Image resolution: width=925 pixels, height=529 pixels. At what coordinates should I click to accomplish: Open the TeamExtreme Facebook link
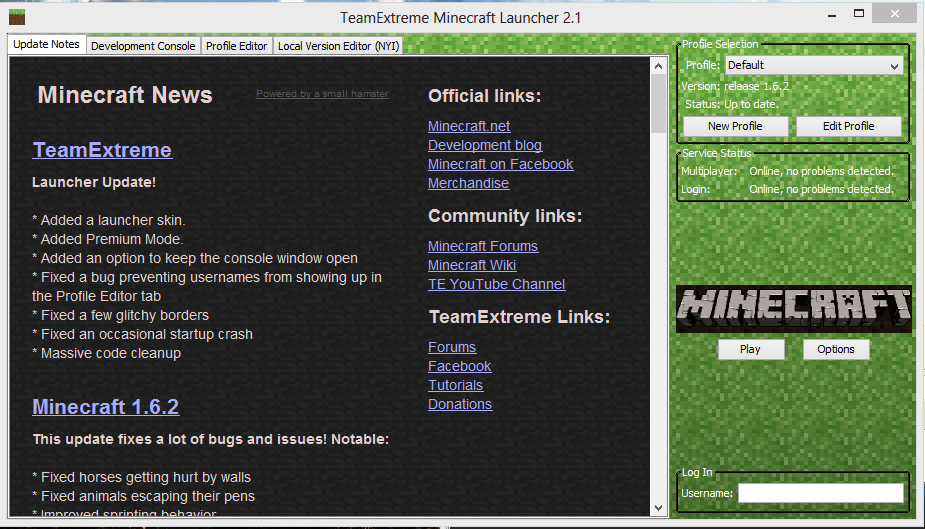460,366
